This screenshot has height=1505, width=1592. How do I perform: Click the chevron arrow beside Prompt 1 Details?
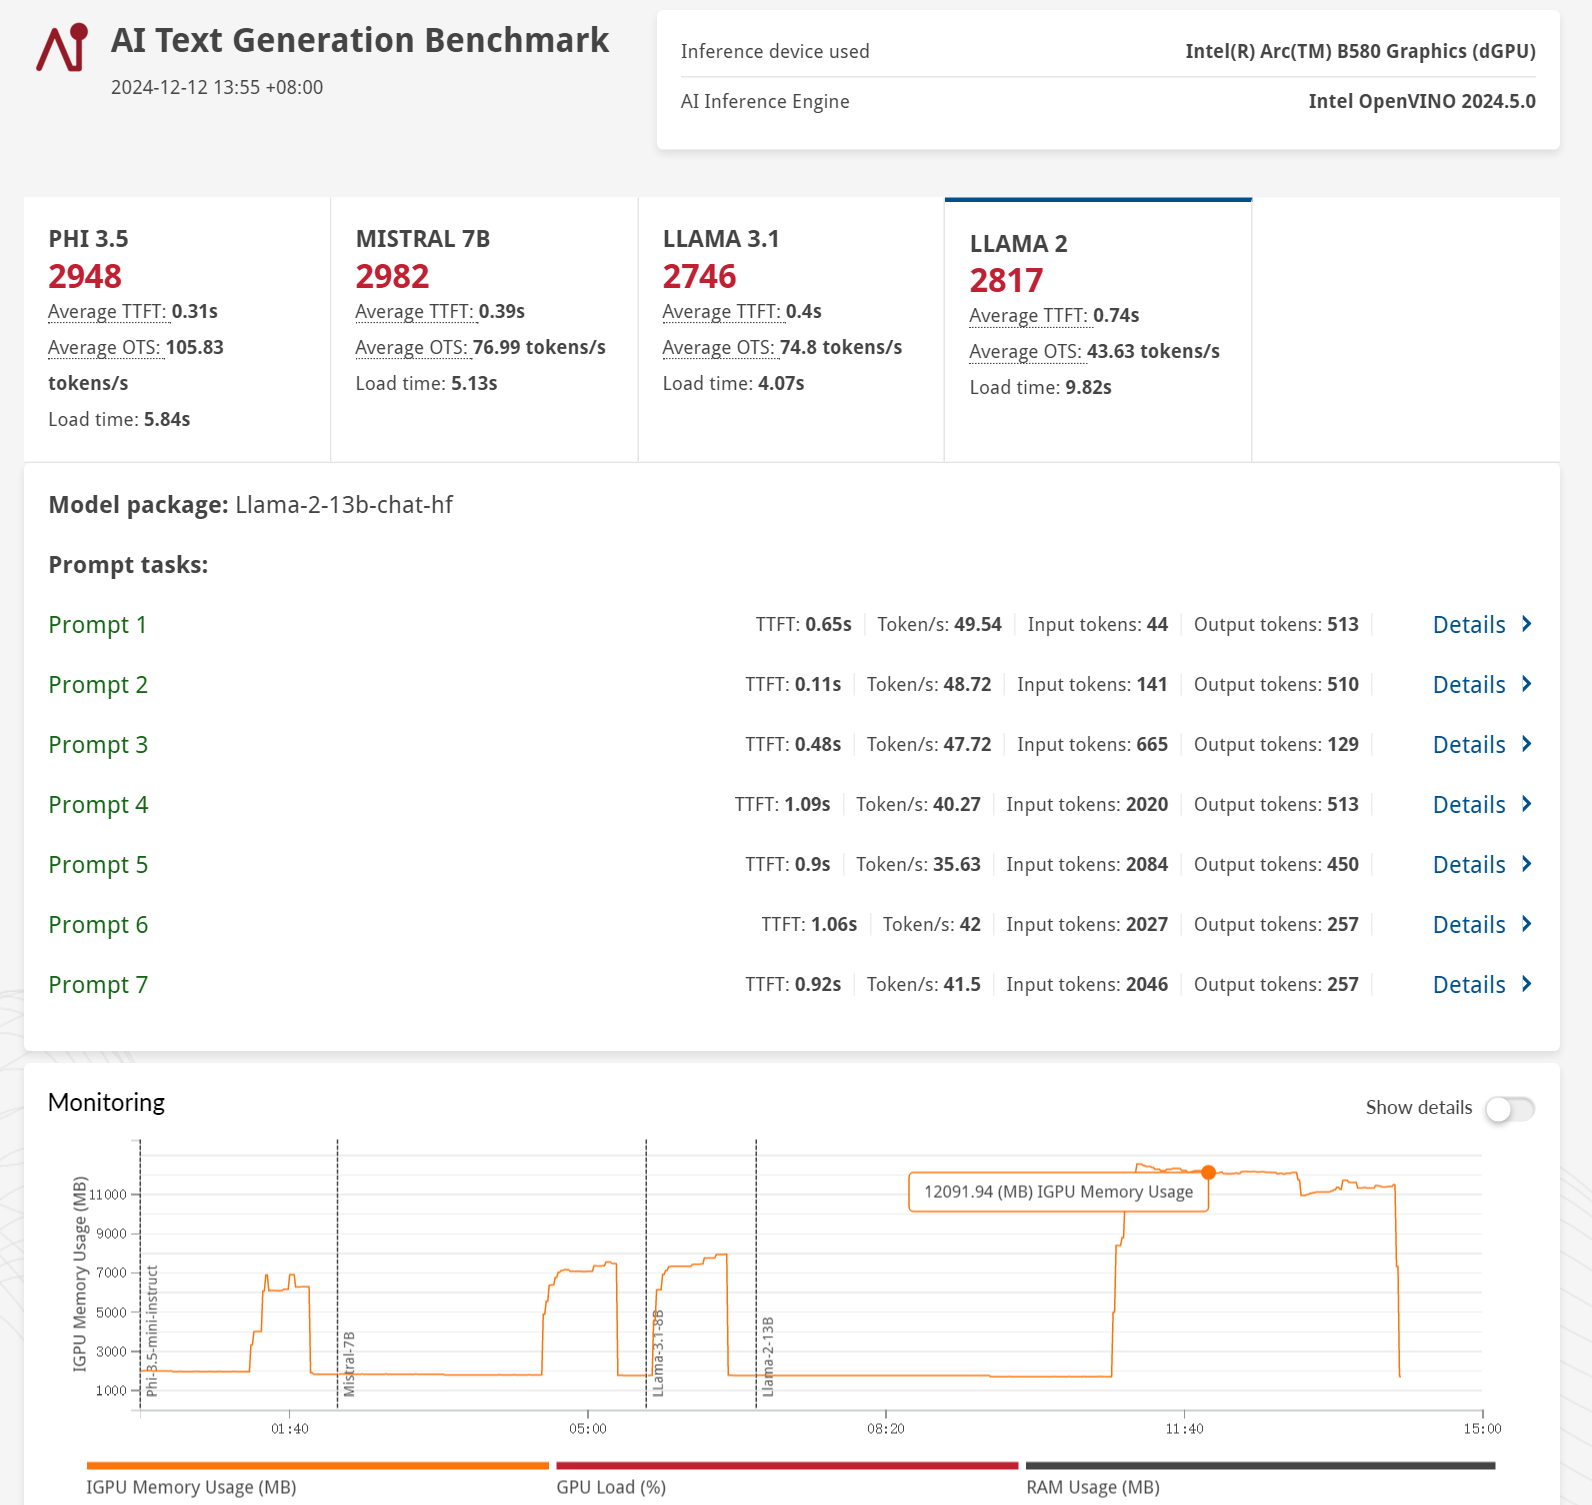point(1526,624)
